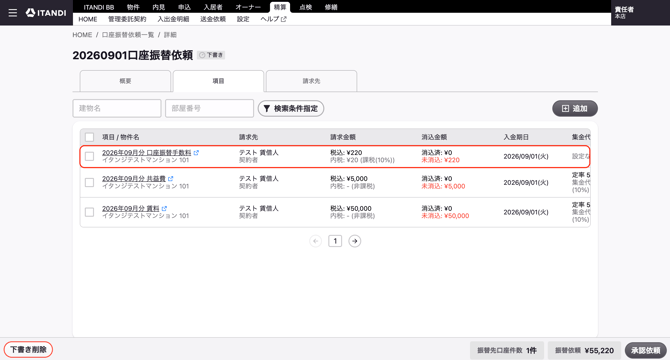The height and width of the screenshot is (360, 670).
Task: Open the オーナー top menu
Action: click(248, 7)
